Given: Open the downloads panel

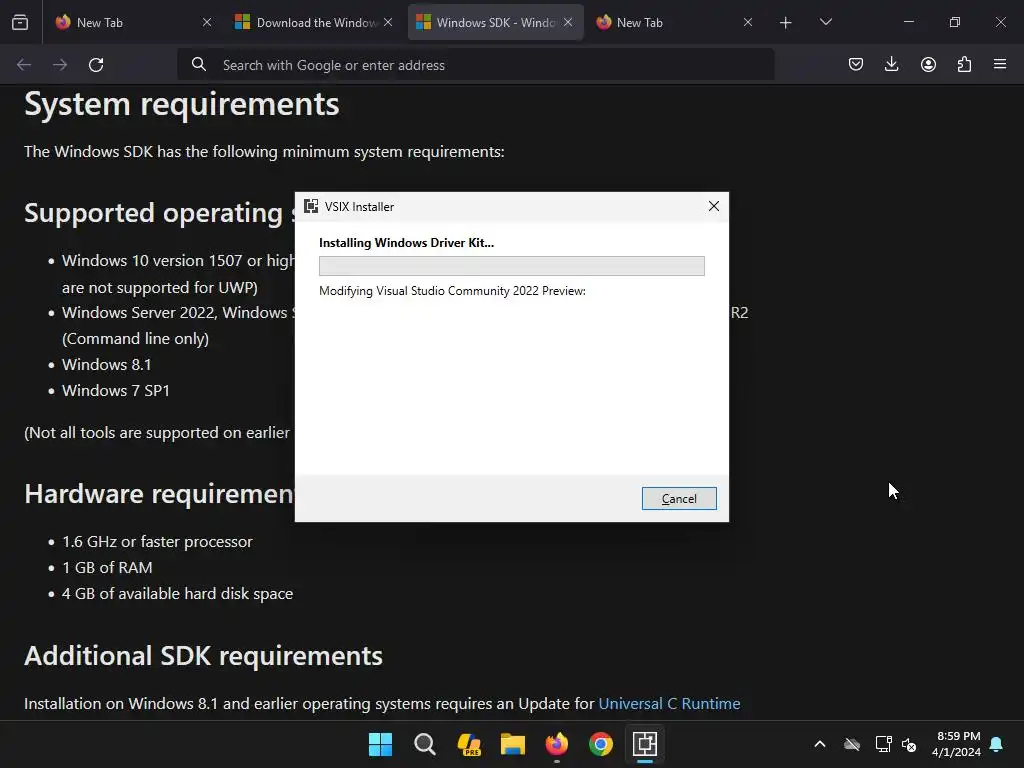Looking at the screenshot, I should pyautogui.click(x=891, y=64).
